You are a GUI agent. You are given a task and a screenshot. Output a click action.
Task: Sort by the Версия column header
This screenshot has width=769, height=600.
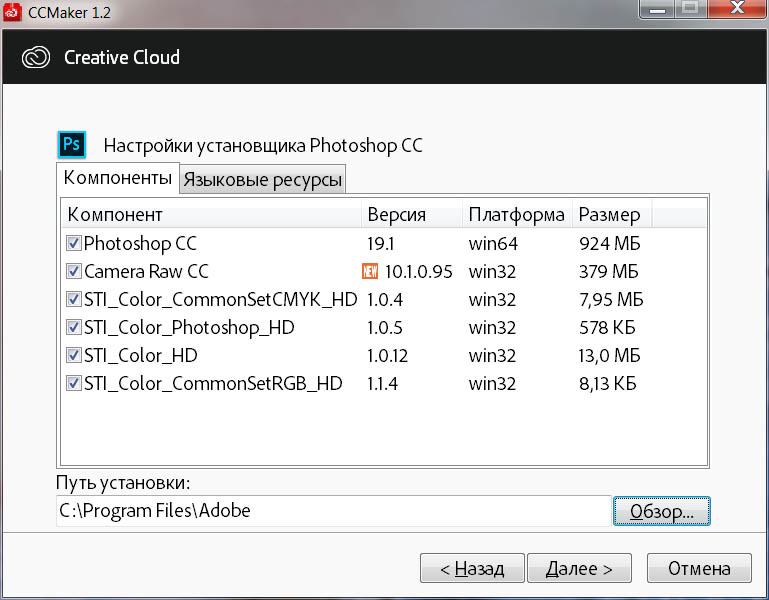412,214
